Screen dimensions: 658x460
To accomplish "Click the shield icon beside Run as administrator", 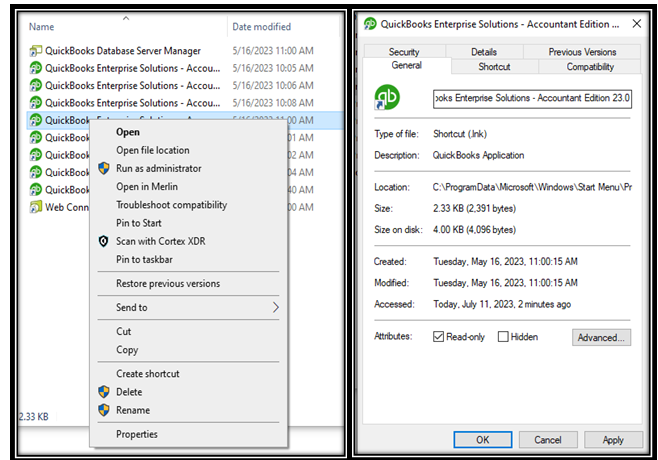I will pos(104,168).
